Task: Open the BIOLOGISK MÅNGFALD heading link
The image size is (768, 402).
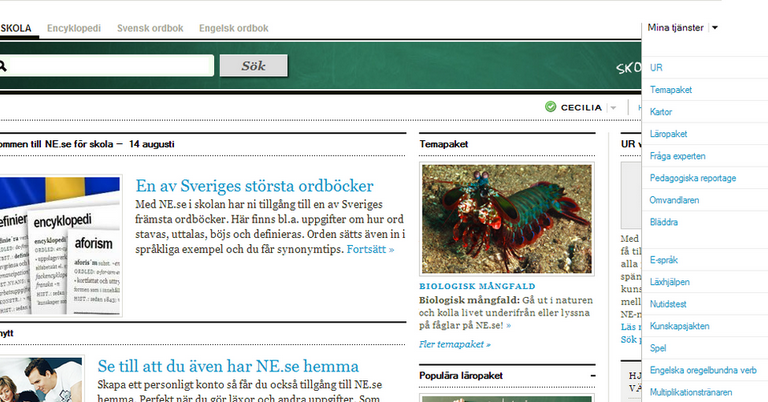Action: 477,286
